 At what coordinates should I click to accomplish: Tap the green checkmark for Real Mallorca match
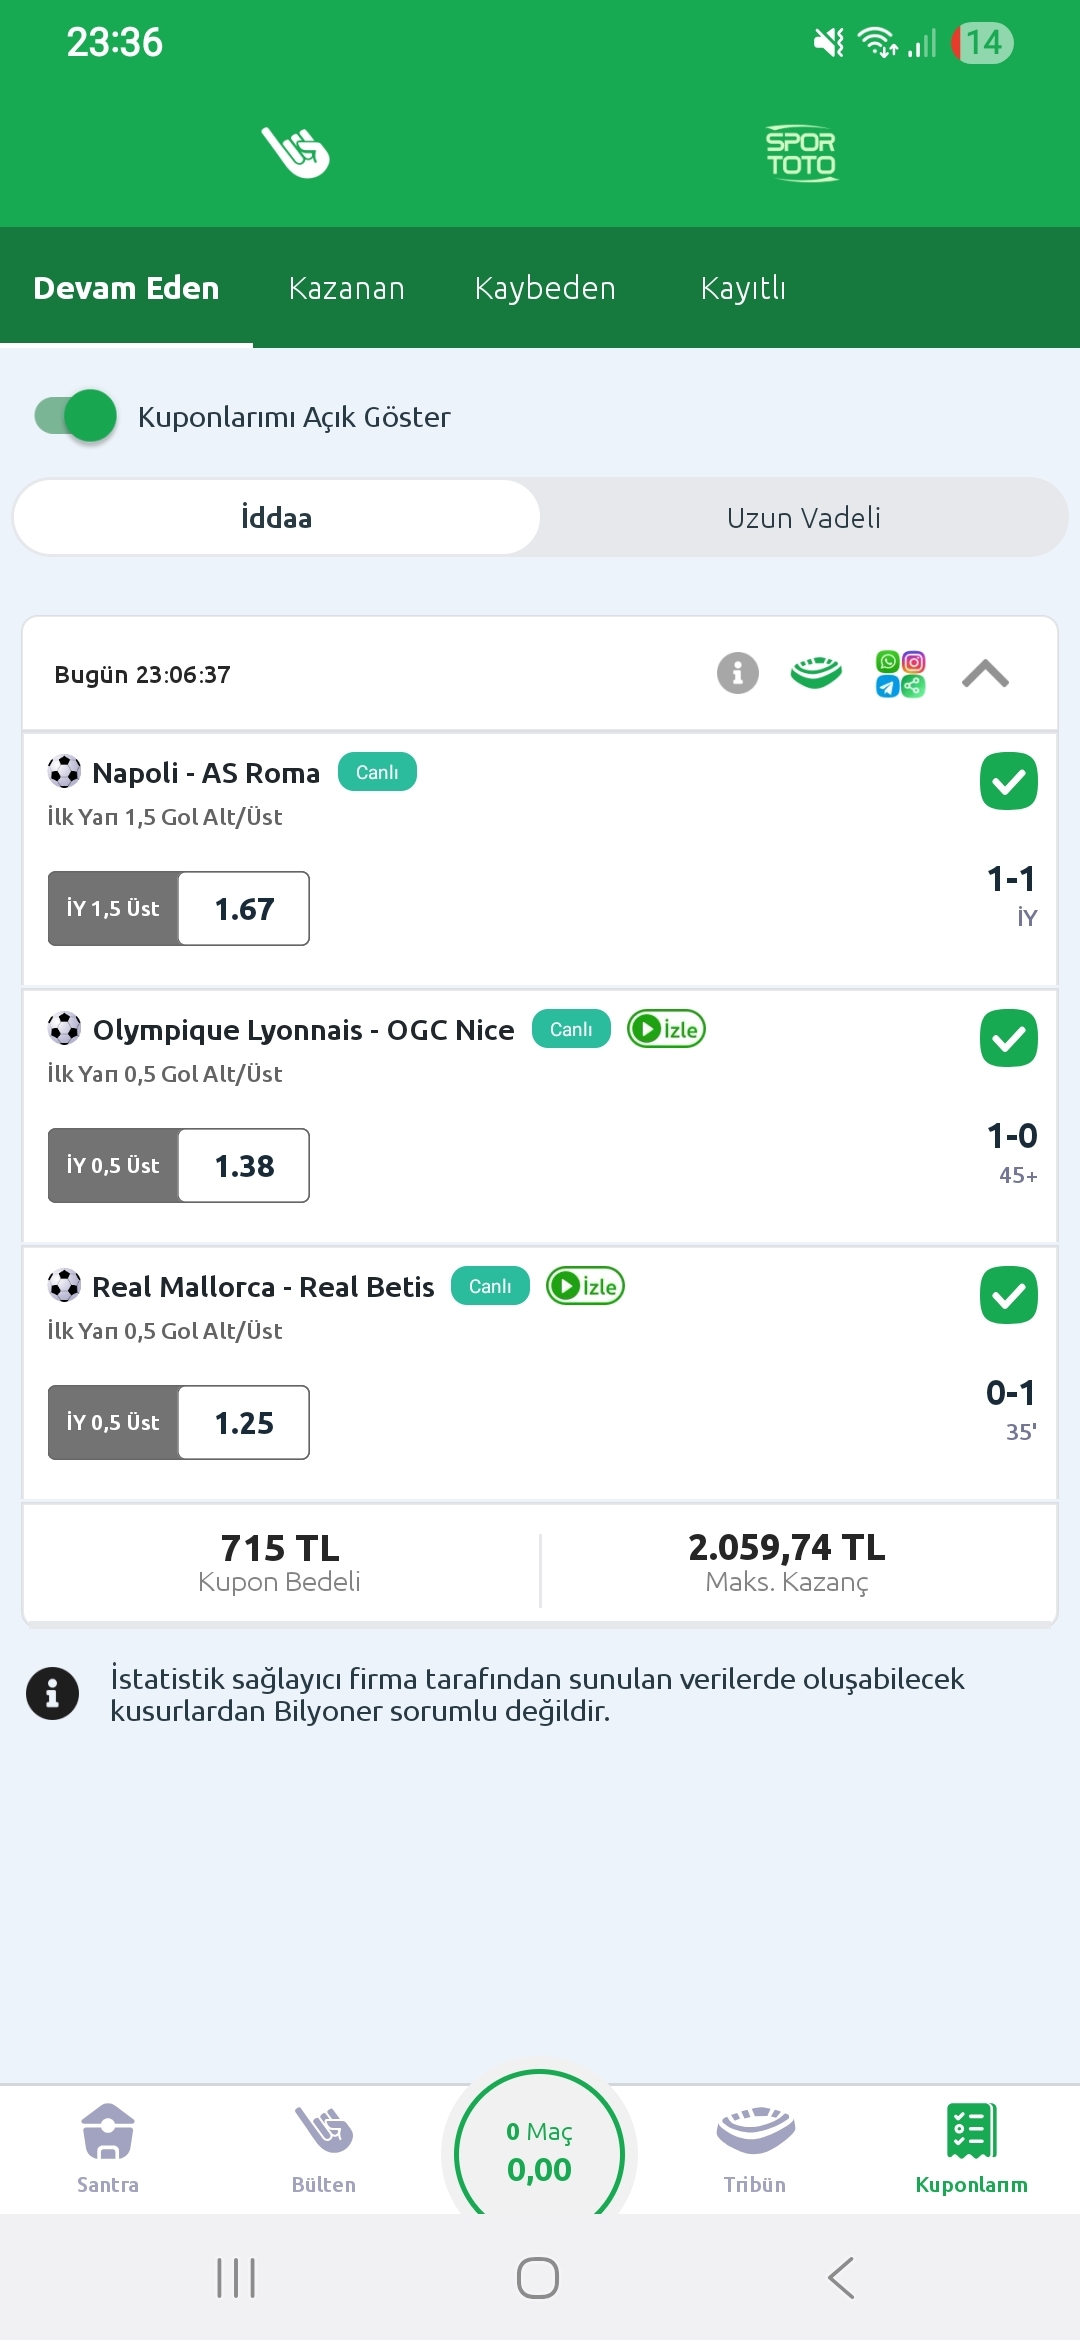1008,1295
